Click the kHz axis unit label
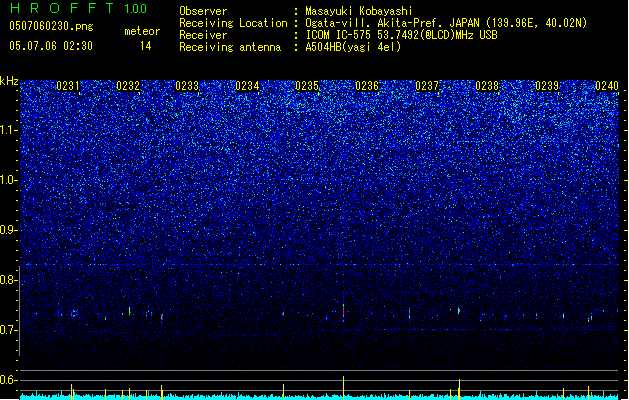This screenshot has width=629, height=400. point(9,81)
